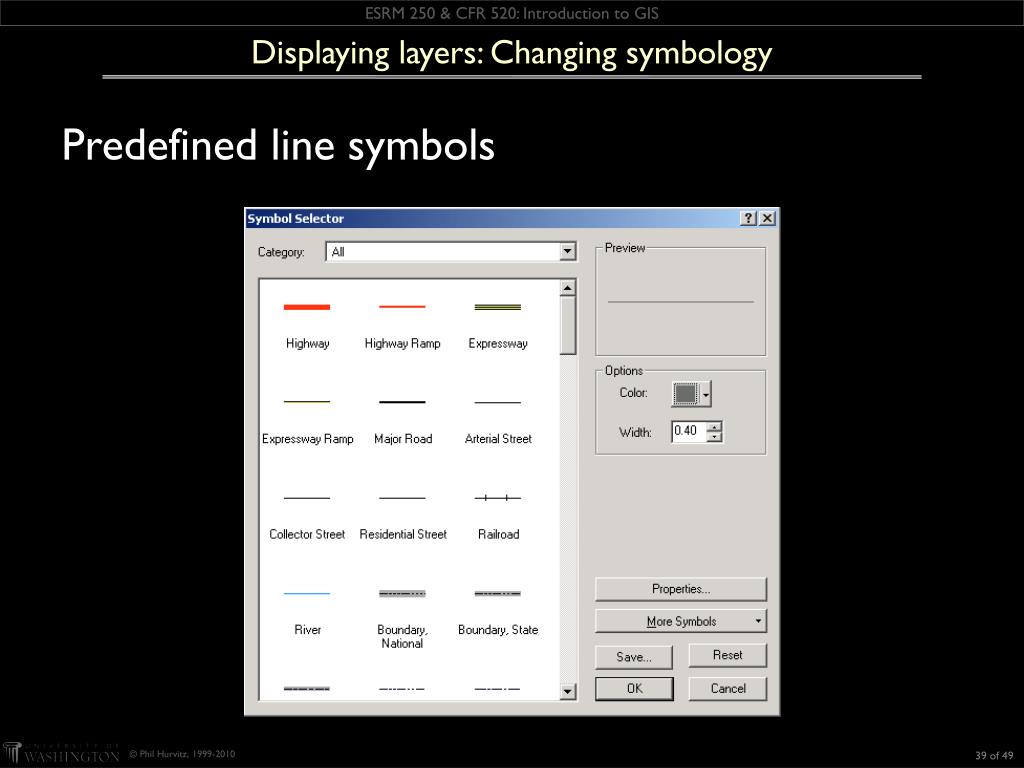The height and width of the screenshot is (768, 1024).
Task: Select the Railroad line symbol
Action: point(498,515)
